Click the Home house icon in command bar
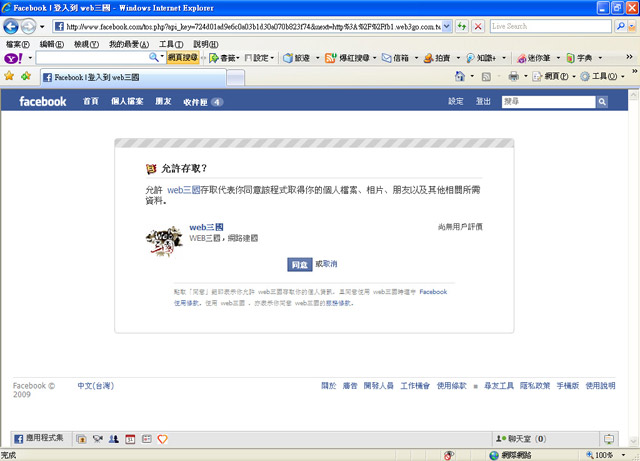The height and width of the screenshot is (461, 640). [x=460, y=76]
